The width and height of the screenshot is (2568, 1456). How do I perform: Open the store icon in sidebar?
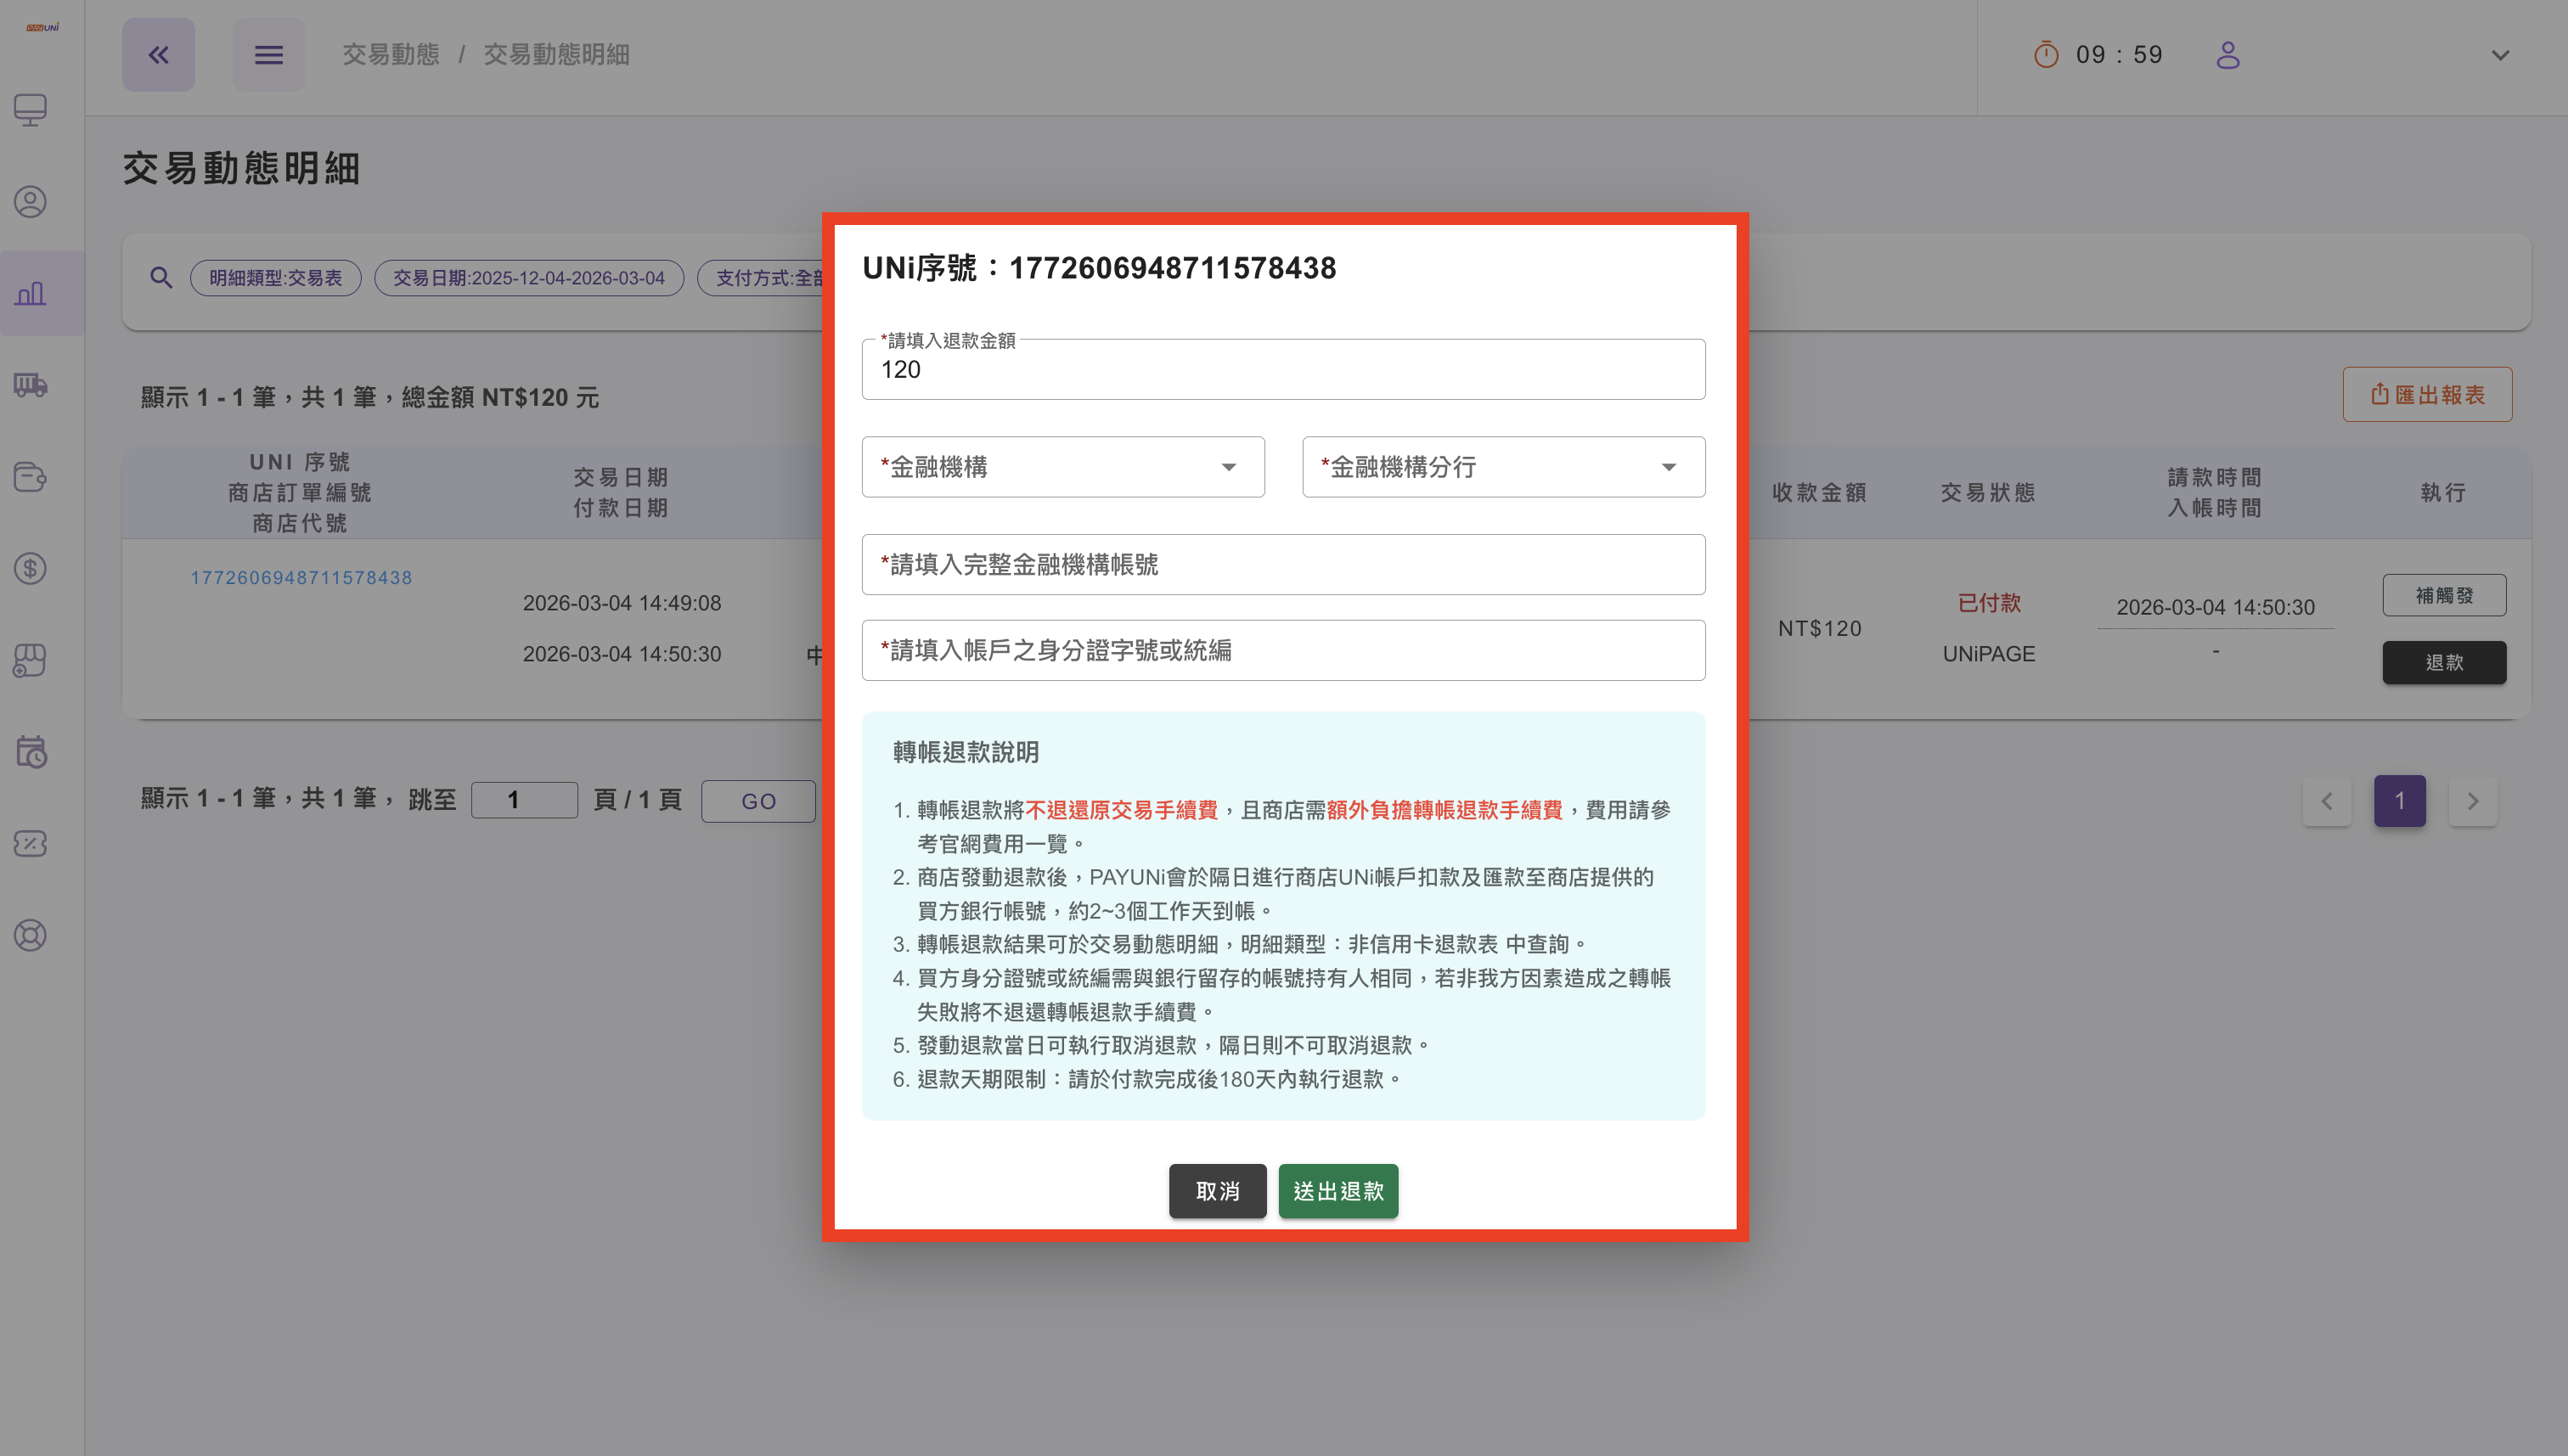click(30, 660)
